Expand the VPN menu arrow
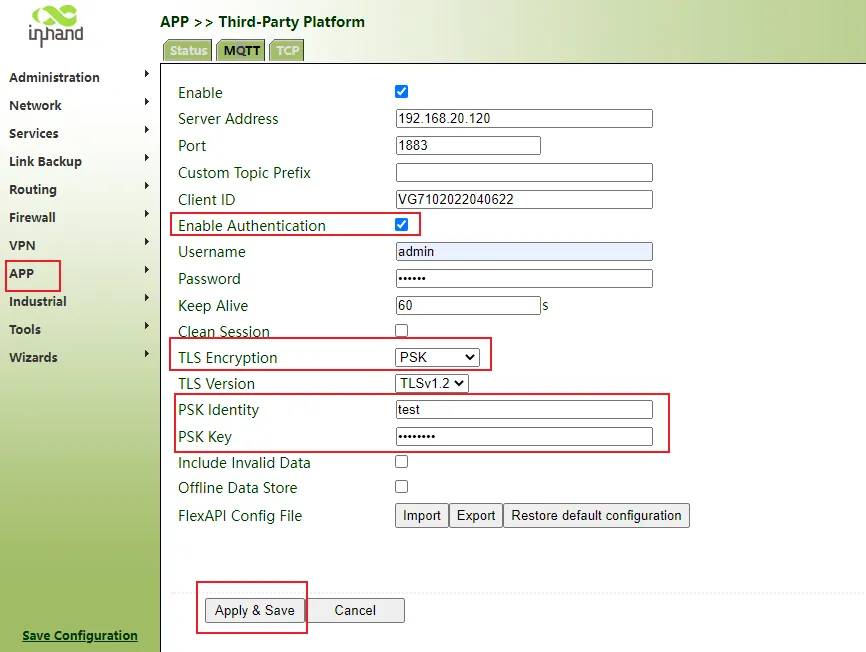This screenshot has width=866, height=652. 146,242
